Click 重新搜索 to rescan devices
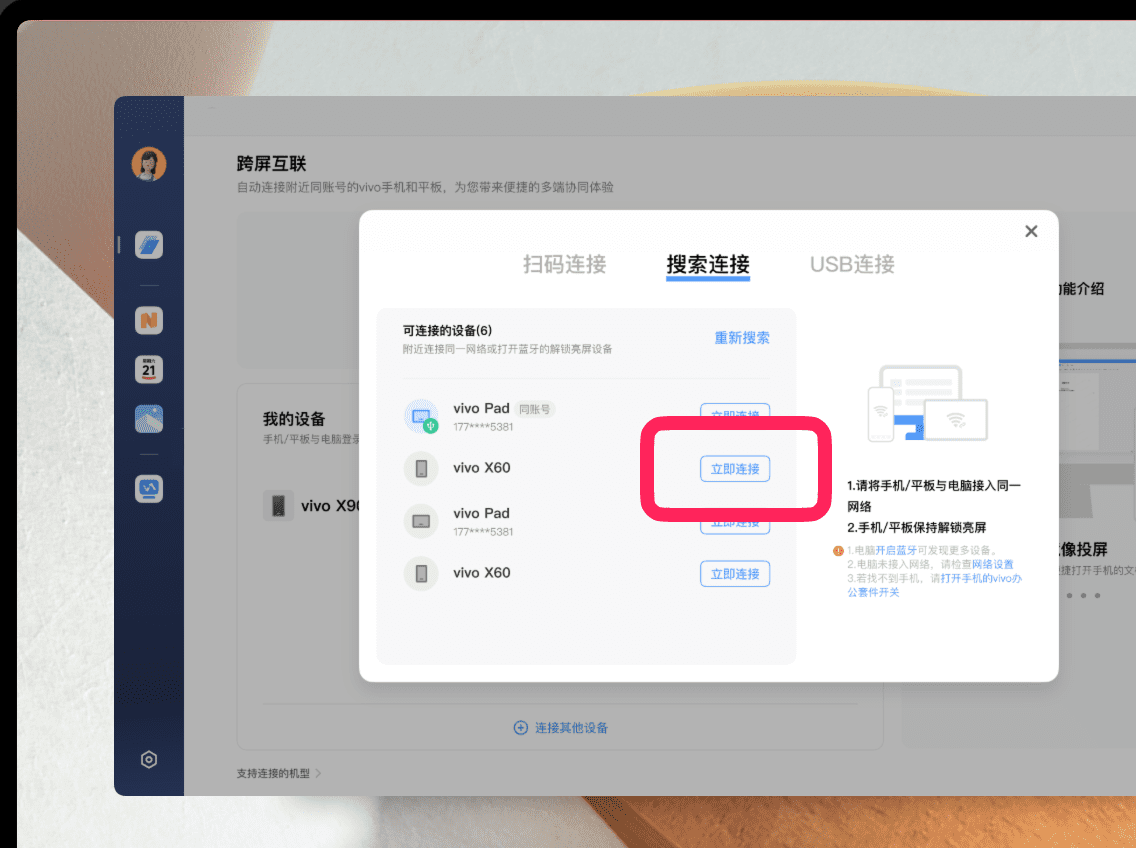 tap(742, 338)
